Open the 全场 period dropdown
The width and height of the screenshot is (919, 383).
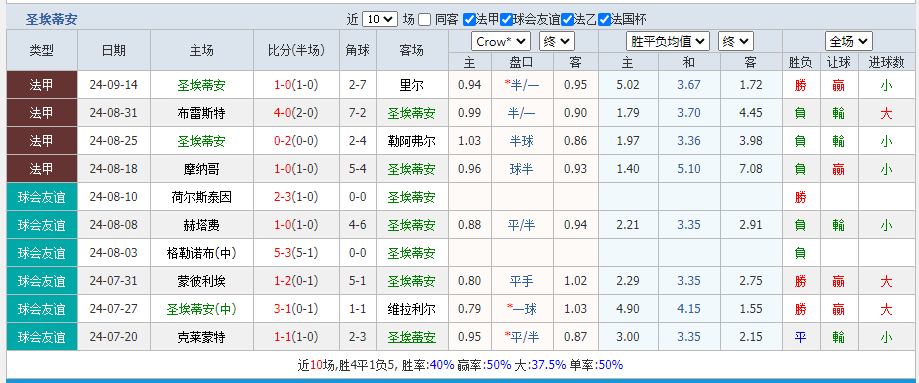(849, 42)
